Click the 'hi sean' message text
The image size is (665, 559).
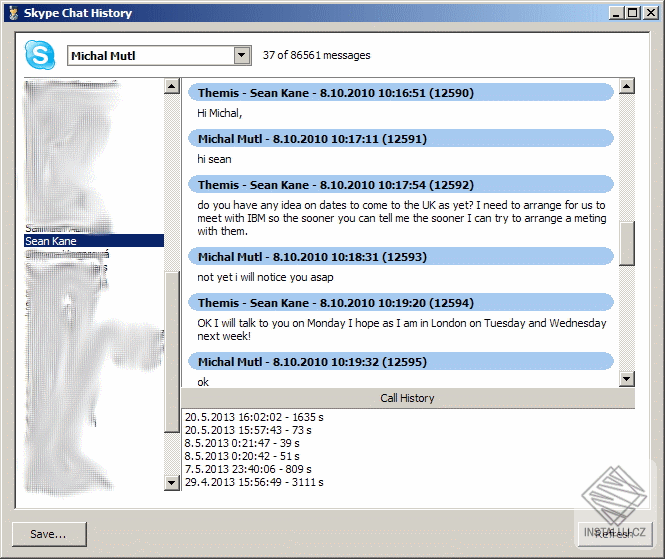pyautogui.click(x=214, y=159)
